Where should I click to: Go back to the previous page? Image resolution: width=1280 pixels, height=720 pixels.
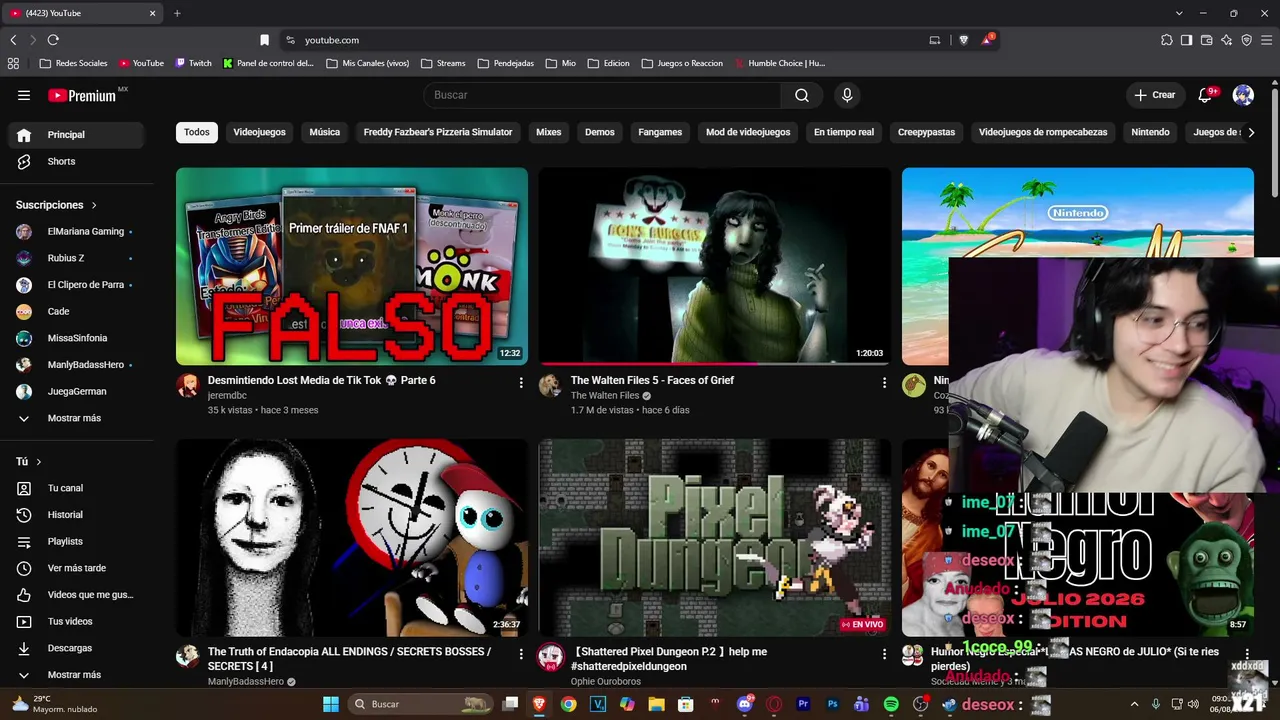13,40
